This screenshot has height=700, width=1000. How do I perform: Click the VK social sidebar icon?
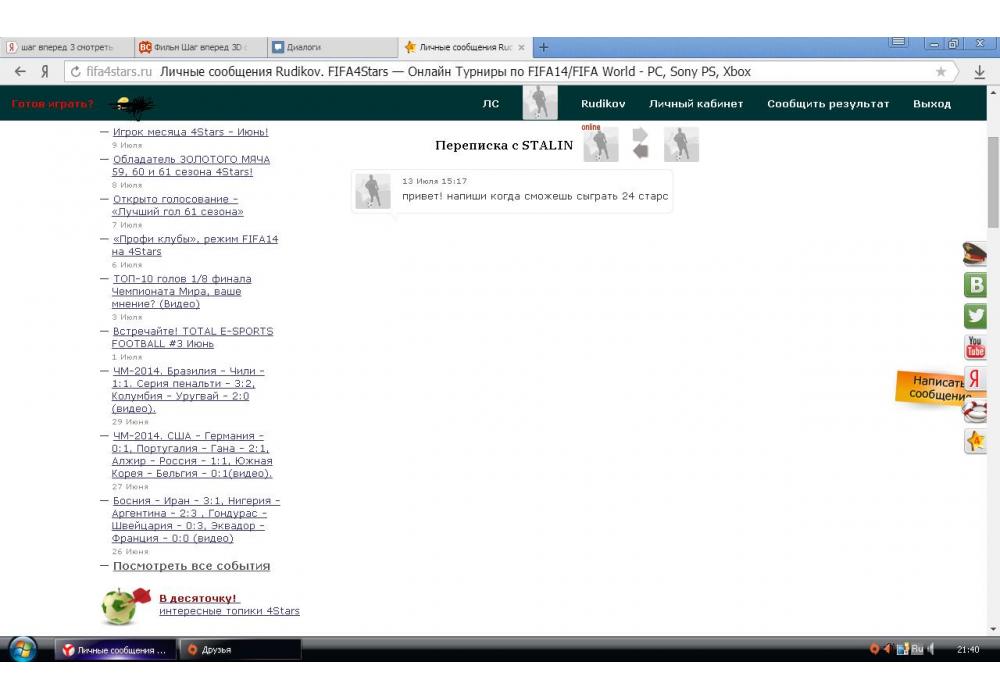pyautogui.click(x=975, y=285)
